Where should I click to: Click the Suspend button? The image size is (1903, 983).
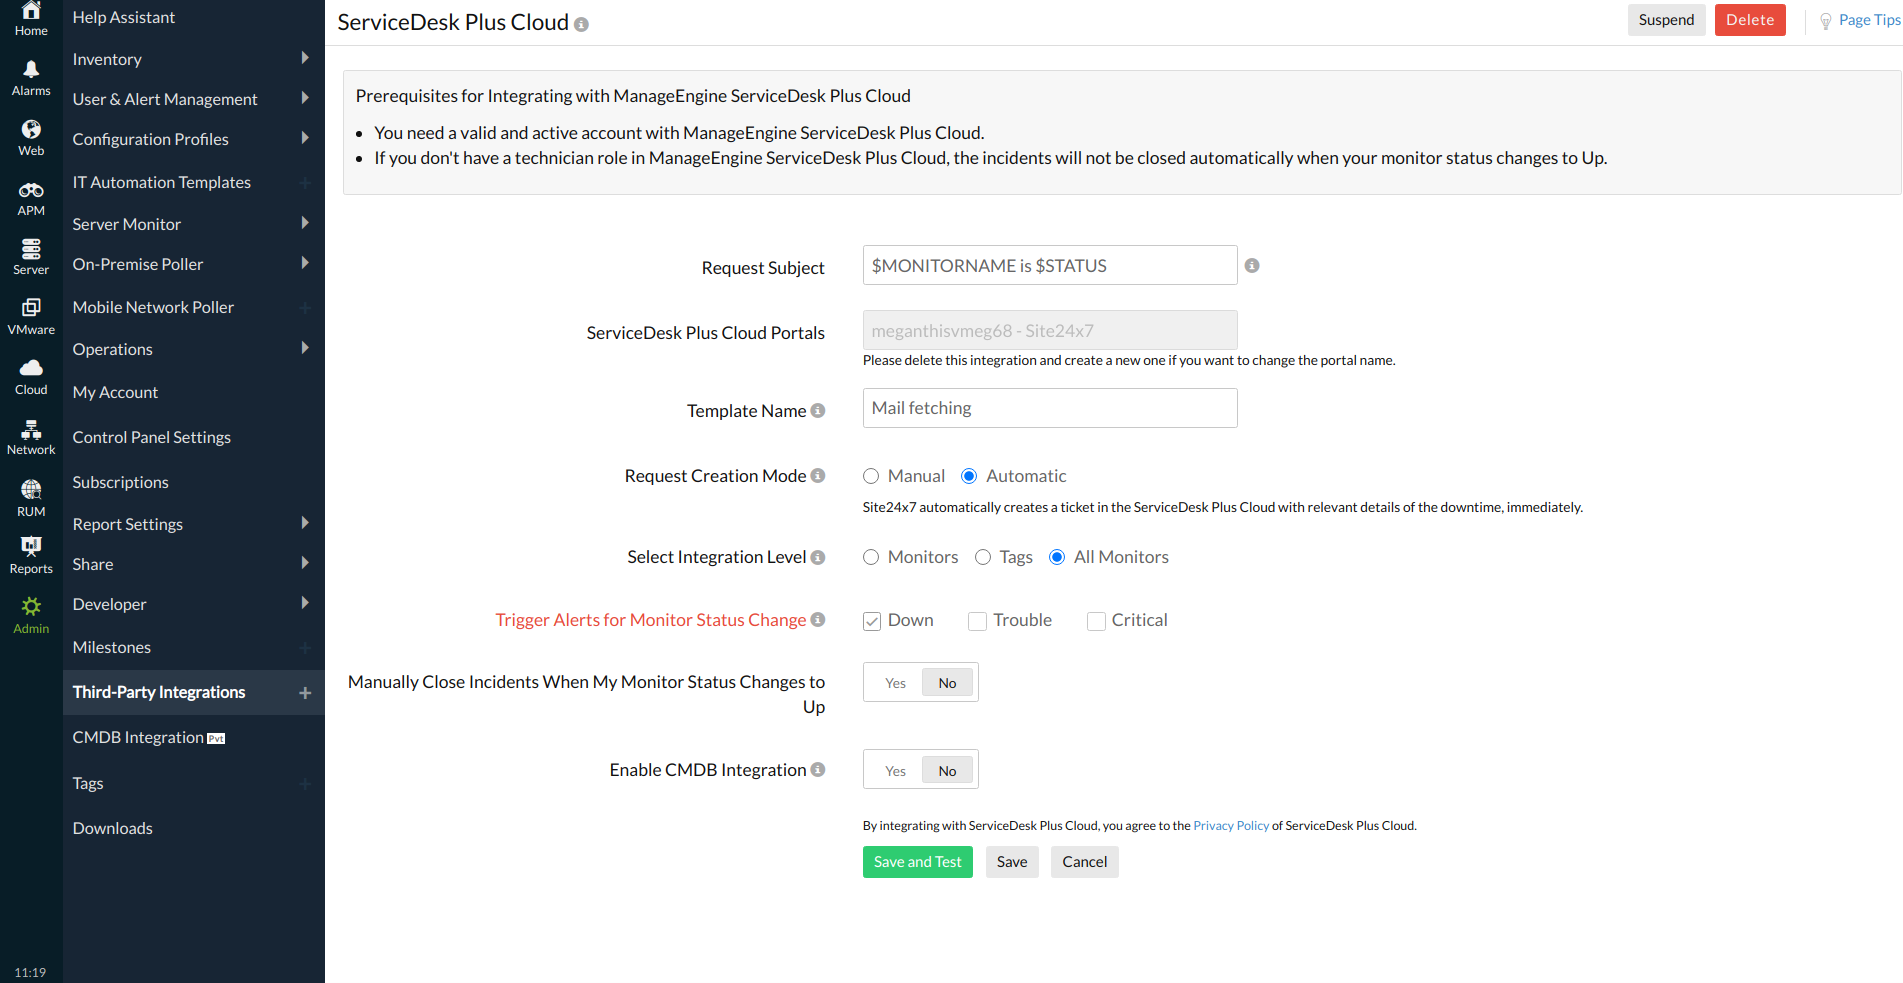1666,20
